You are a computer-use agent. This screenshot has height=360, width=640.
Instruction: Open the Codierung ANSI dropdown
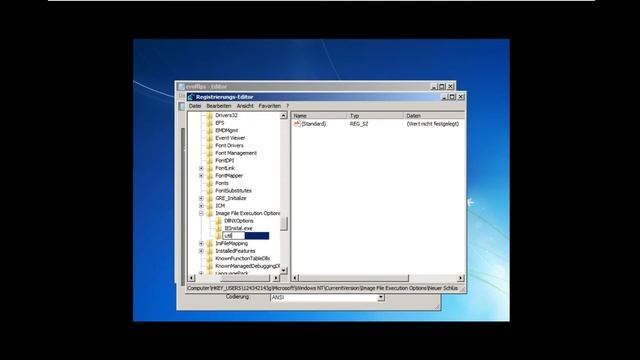[380, 298]
